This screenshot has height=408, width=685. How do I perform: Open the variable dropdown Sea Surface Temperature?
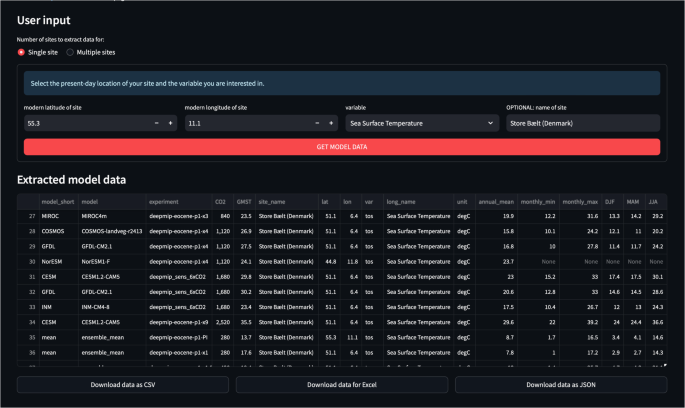422,123
